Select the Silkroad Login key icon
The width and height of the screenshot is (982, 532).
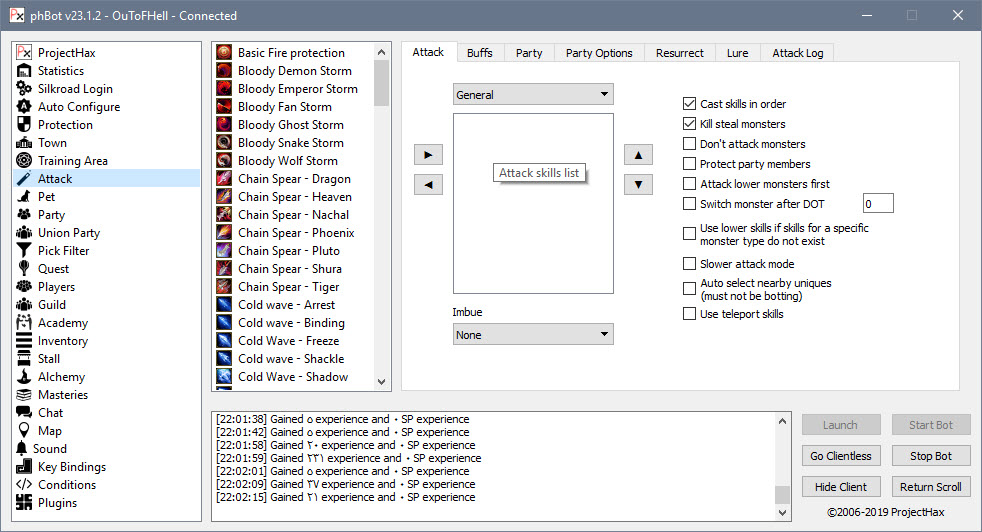(24, 89)
